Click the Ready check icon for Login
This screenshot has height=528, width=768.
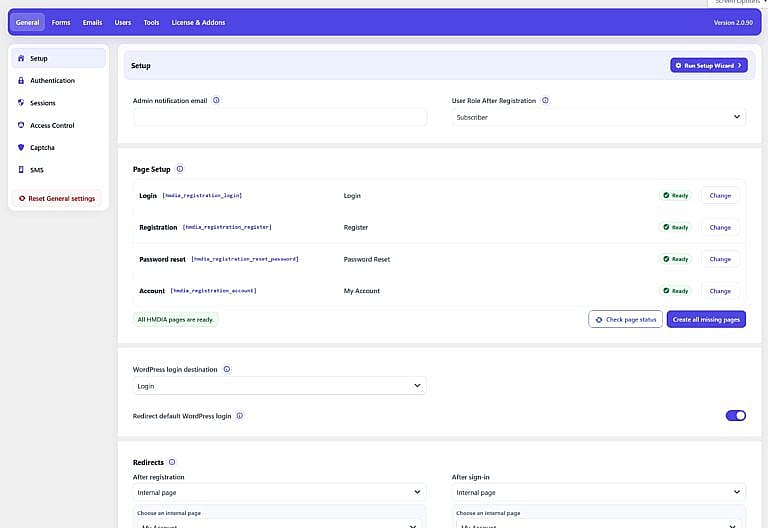click(666, 195)
